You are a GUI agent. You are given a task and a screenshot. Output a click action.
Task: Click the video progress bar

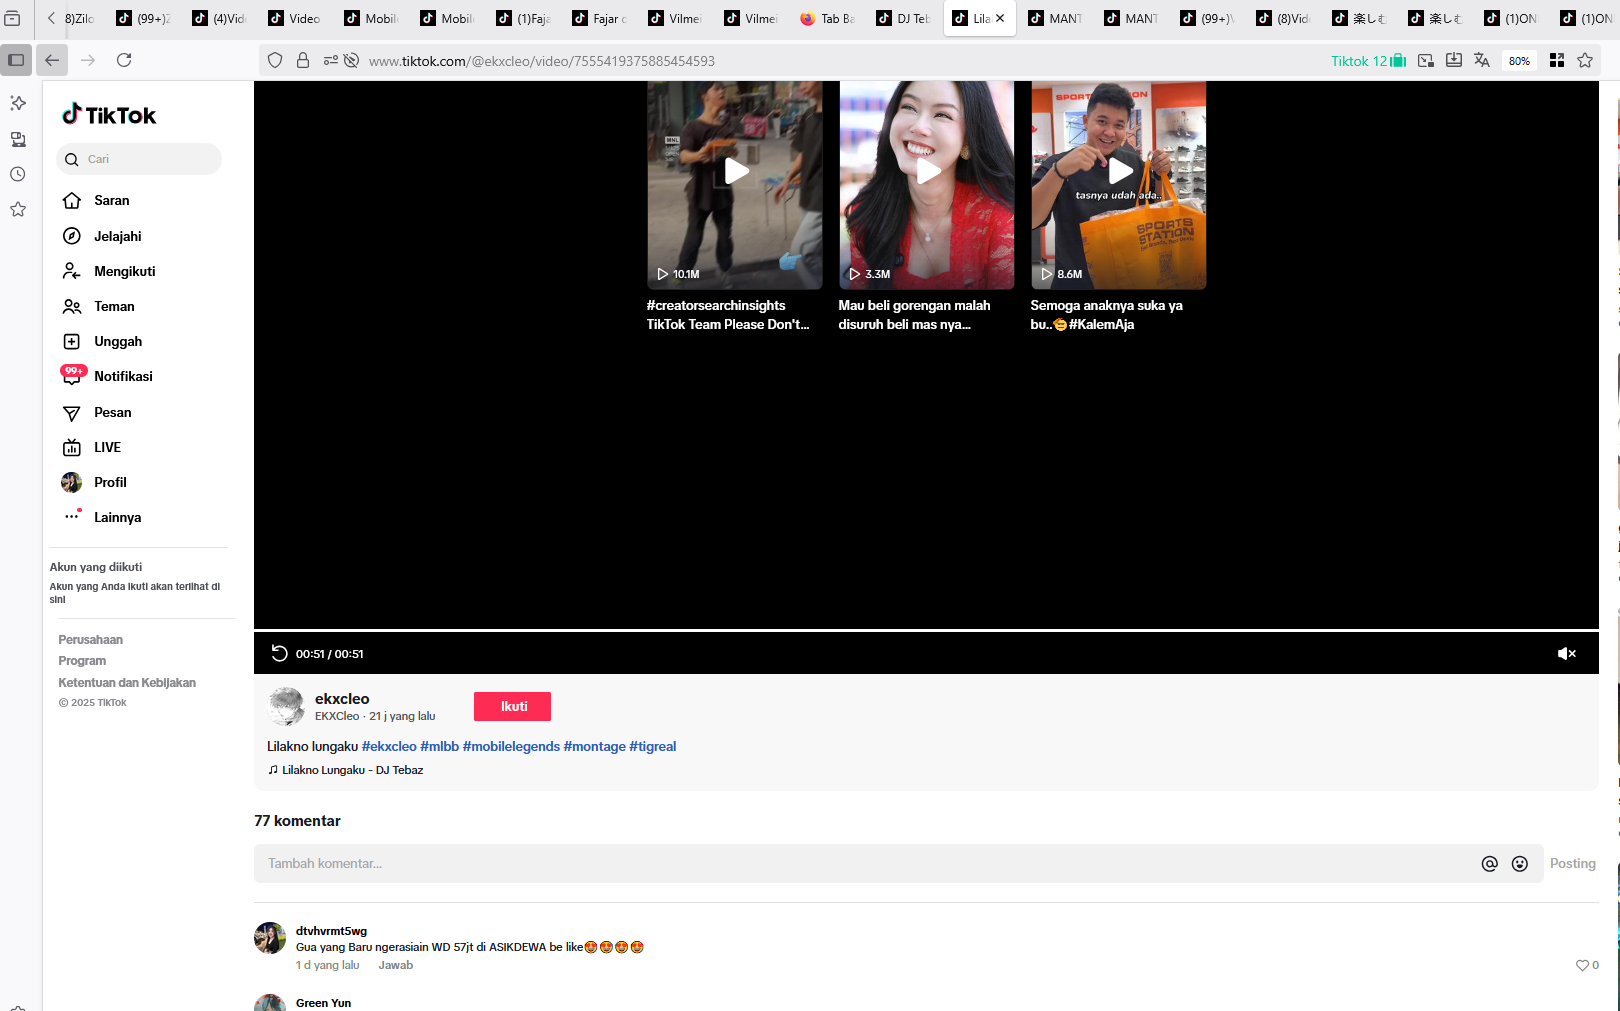coord(926,630)
